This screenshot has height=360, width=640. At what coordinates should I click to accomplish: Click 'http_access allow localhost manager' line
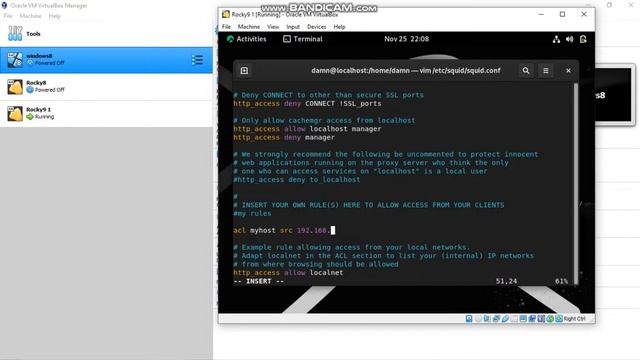(307, 129)
